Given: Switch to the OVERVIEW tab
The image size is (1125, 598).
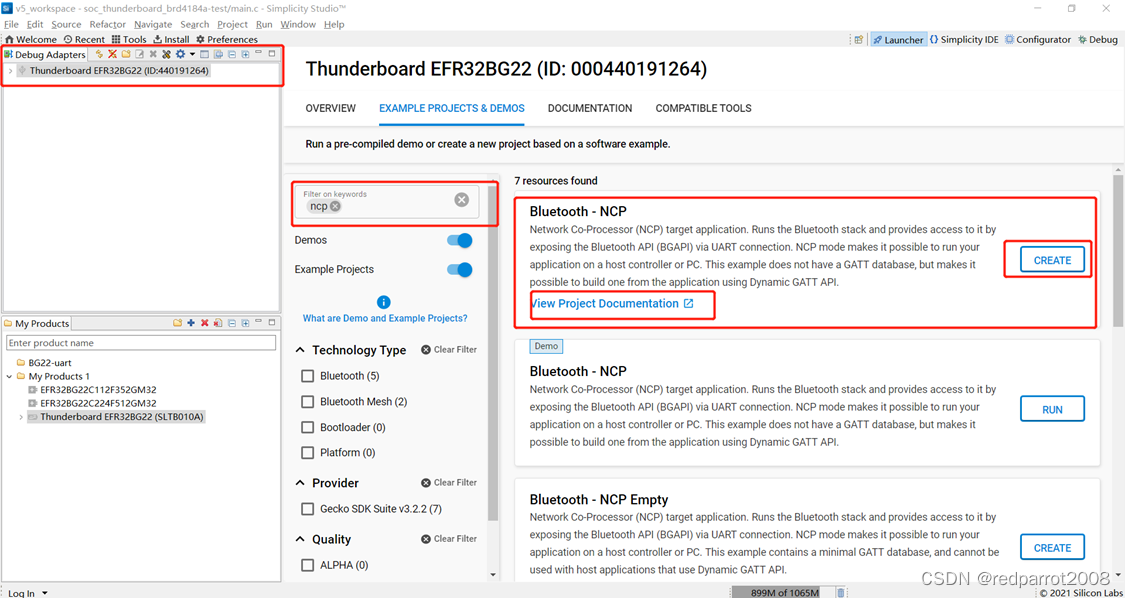Looking at the screenshot, I should 331,108.
